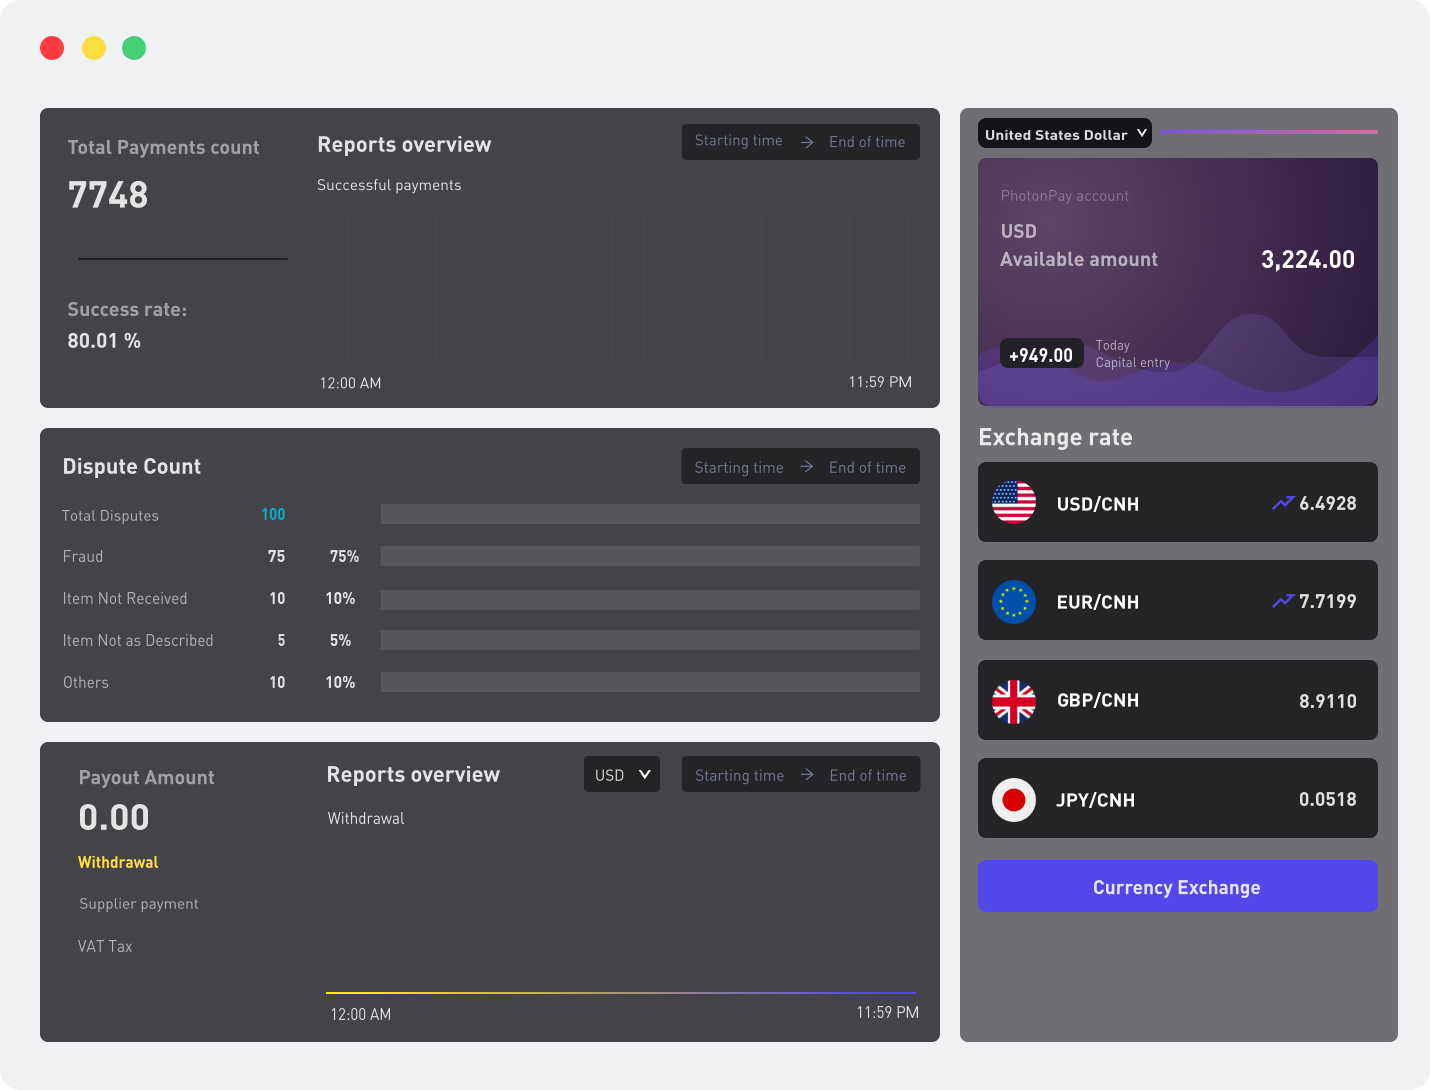Click the red window close dot
The width and height of the screenshot is (1430, 1090).
(x=52, y=48)
